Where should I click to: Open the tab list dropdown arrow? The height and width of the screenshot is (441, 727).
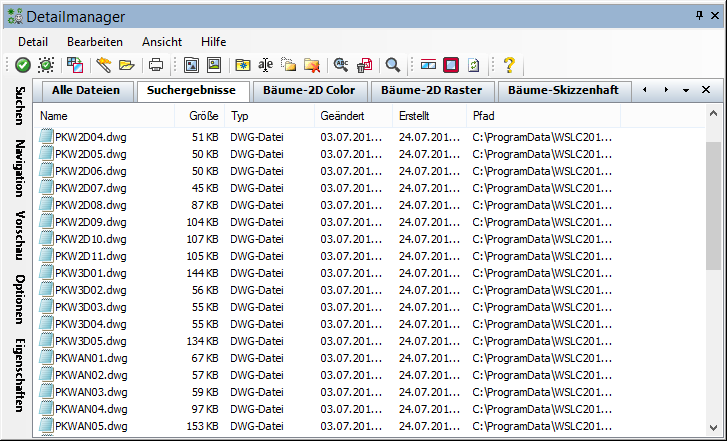point(686,90)
